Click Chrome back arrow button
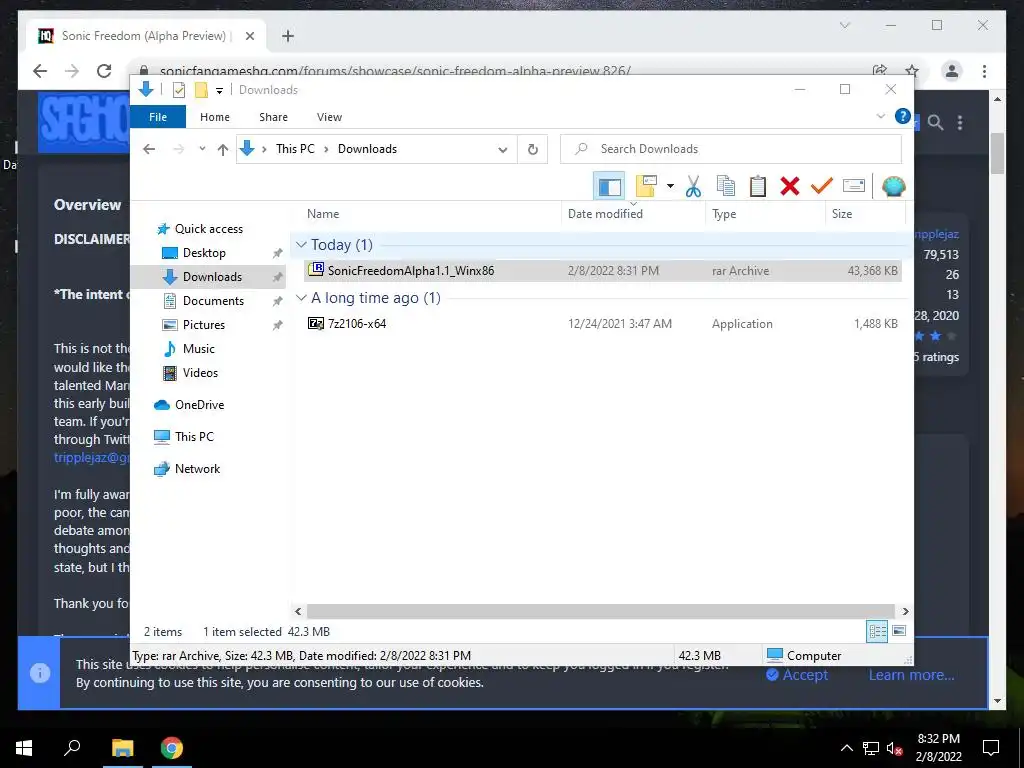Image resolution: width=1024 pixels, height=768 pixels. tap(40, 71)
